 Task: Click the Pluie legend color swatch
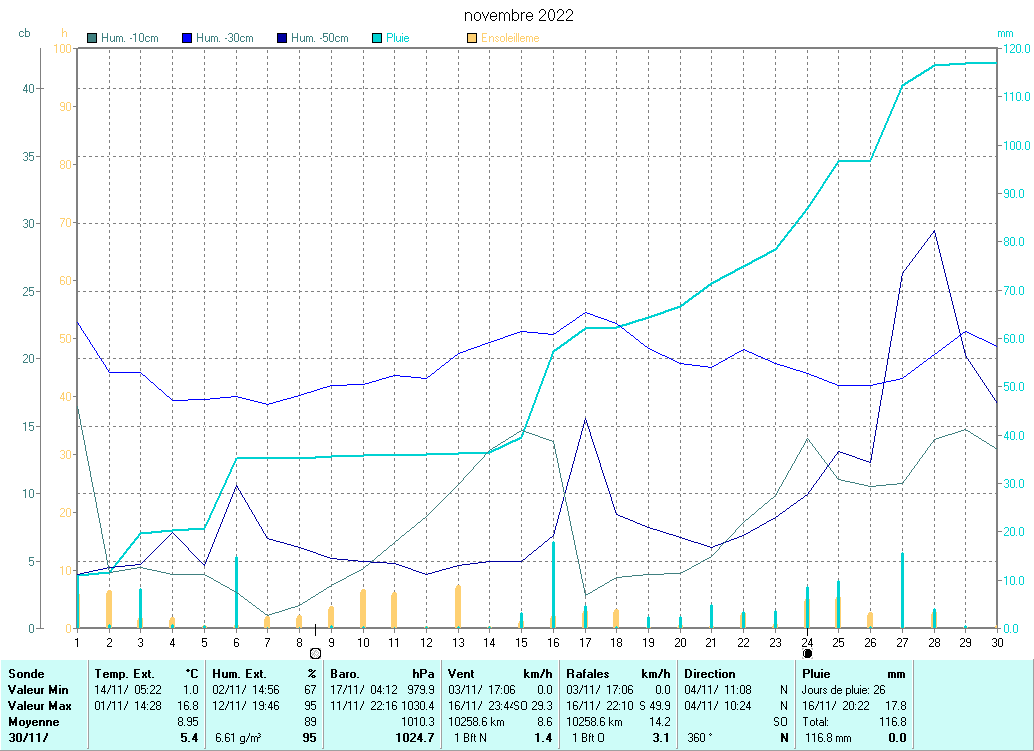point(377,38)
